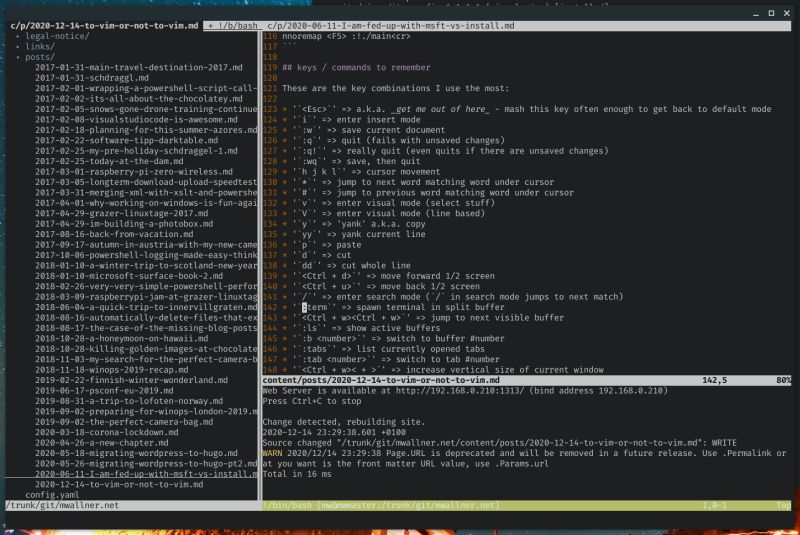Open 2017-01-31-main-travel-destination-2017.md file
The image size is (800, 535).
(139, 67)
